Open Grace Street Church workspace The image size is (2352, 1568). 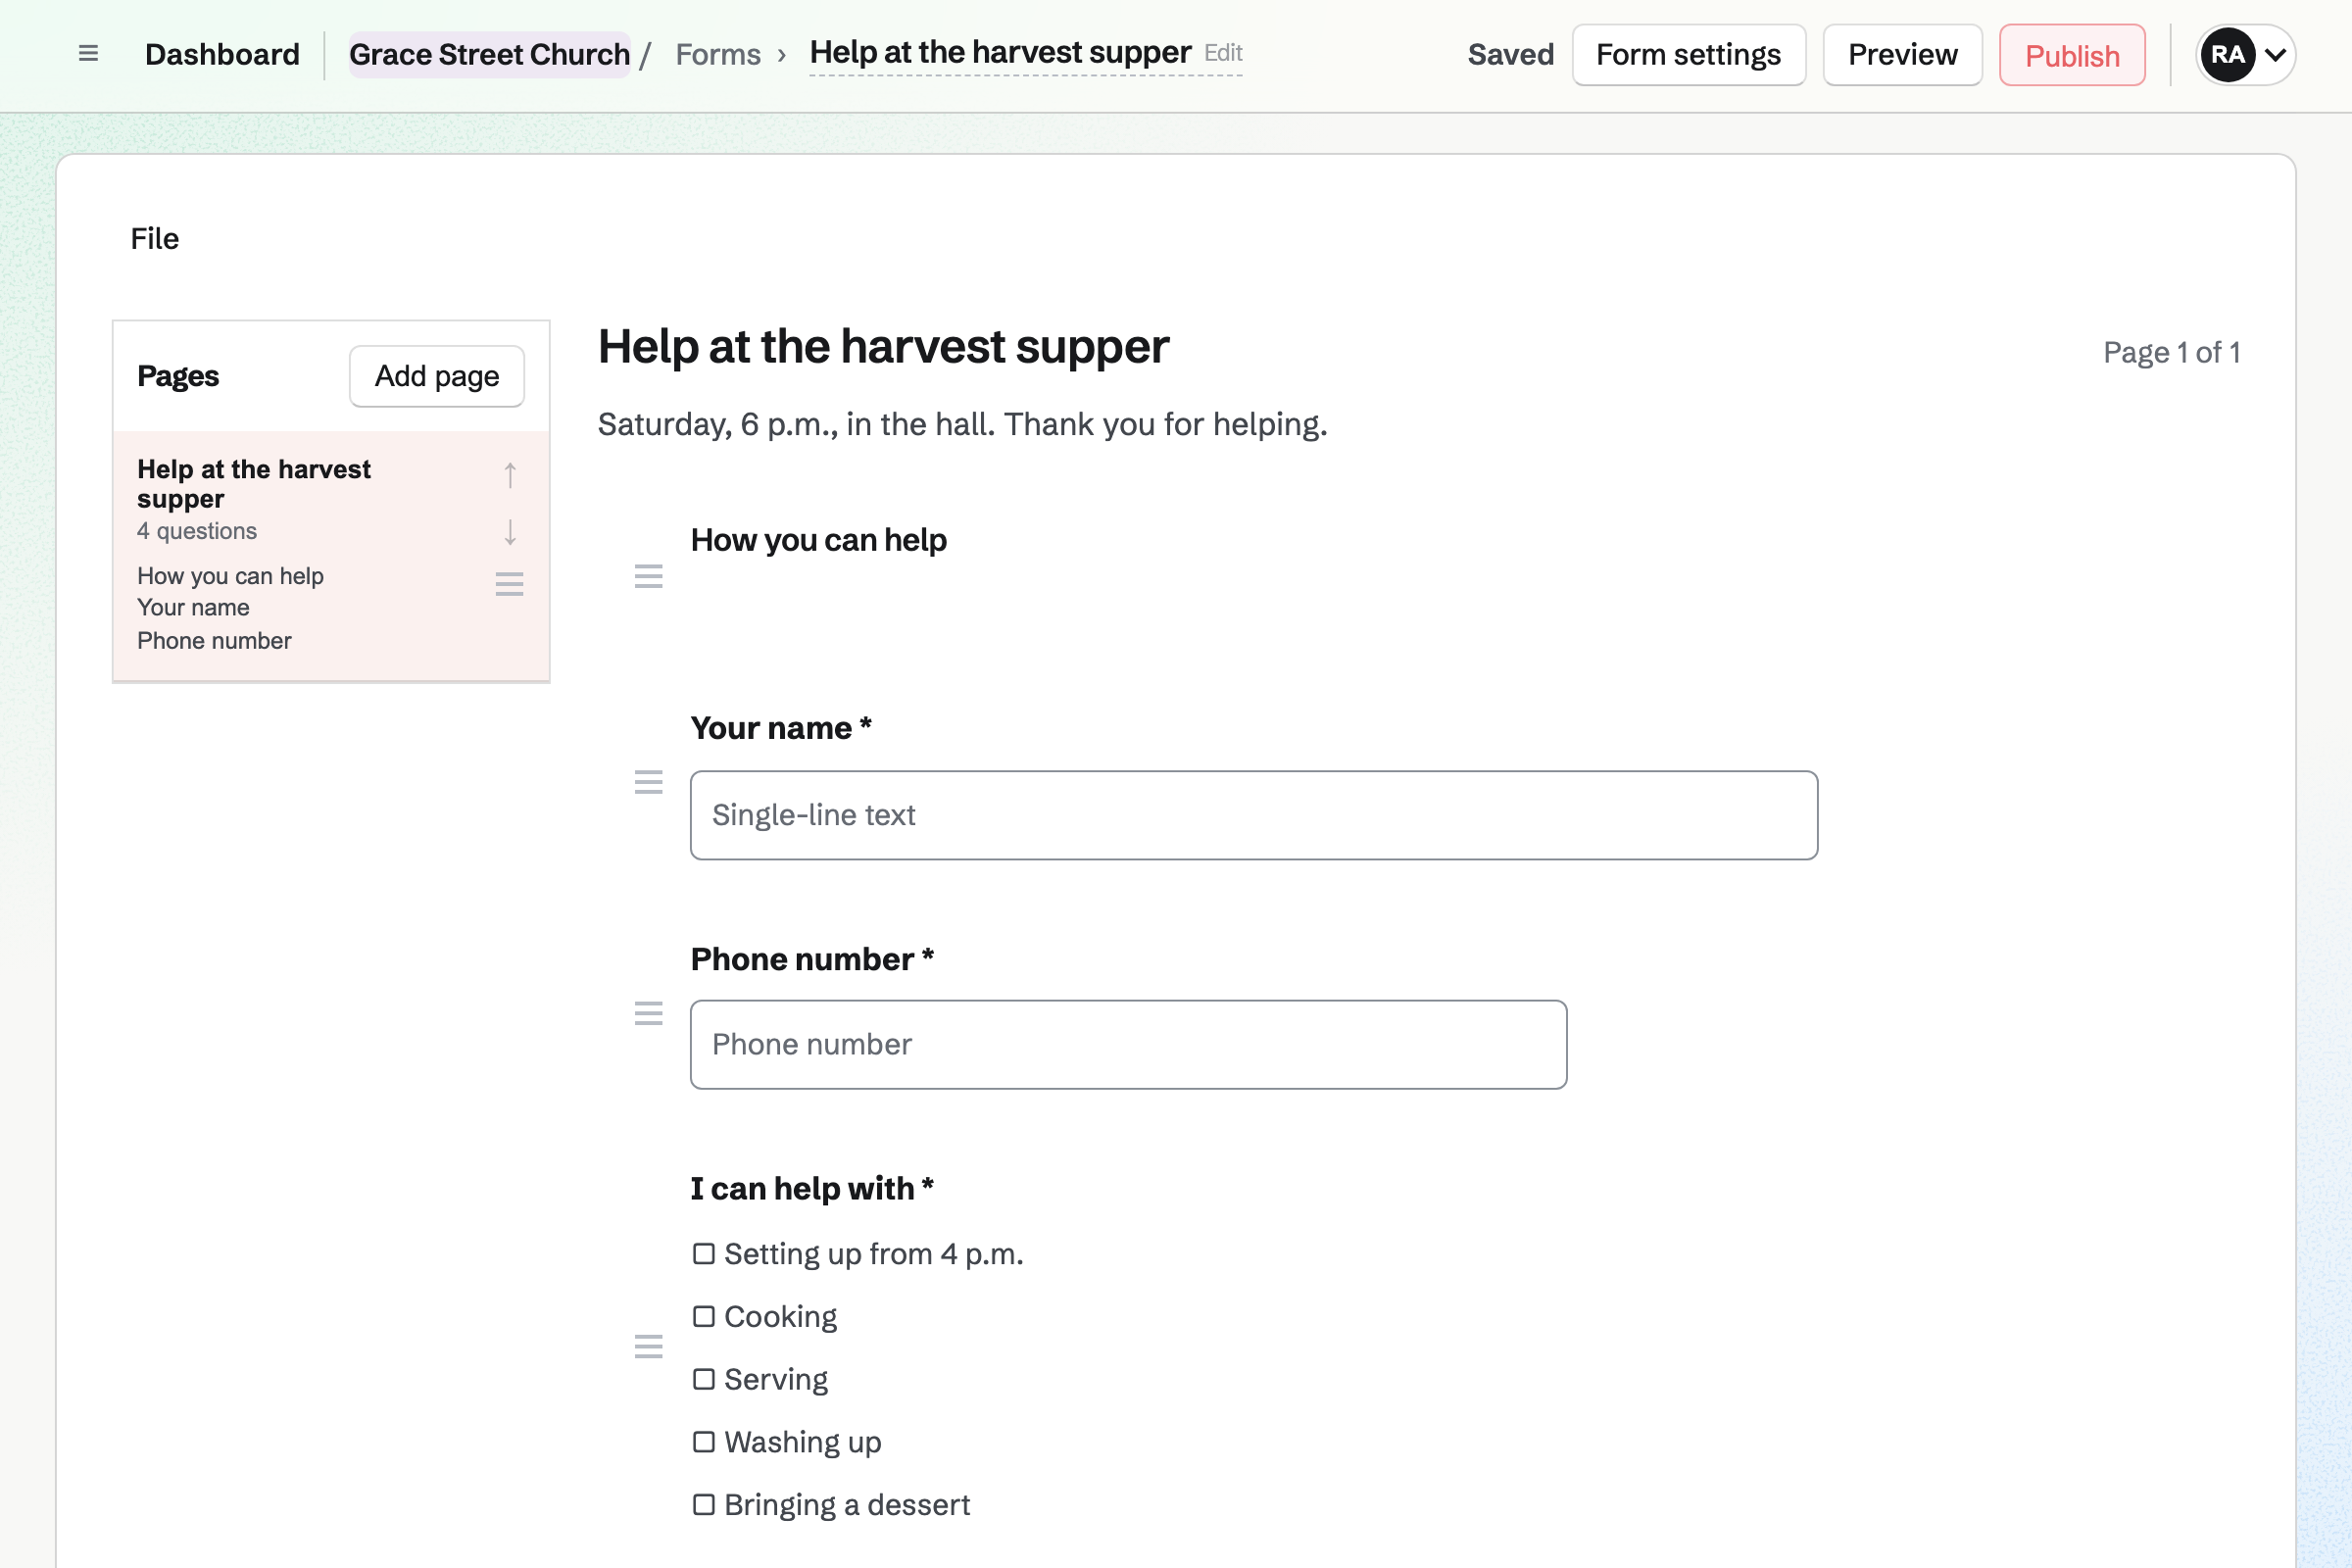pyautogui.click(x=489, y=54)
